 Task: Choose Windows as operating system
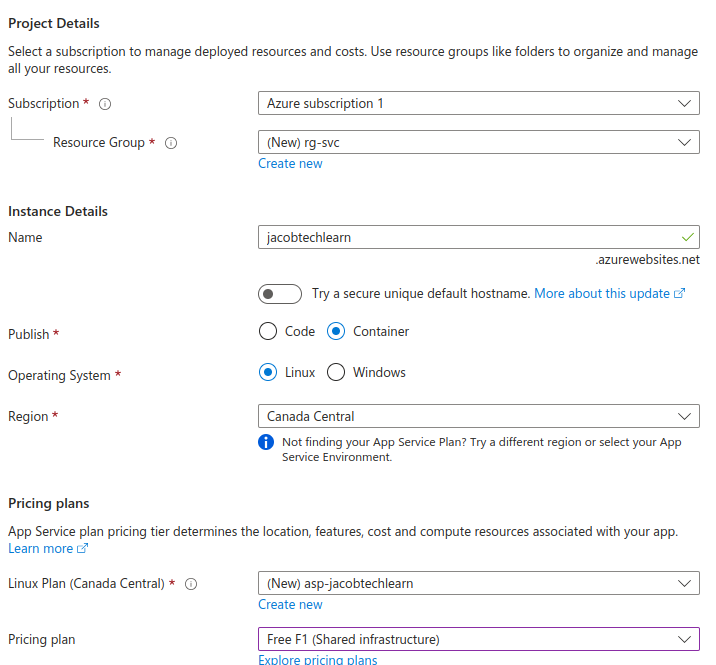[x=336, y=373]
